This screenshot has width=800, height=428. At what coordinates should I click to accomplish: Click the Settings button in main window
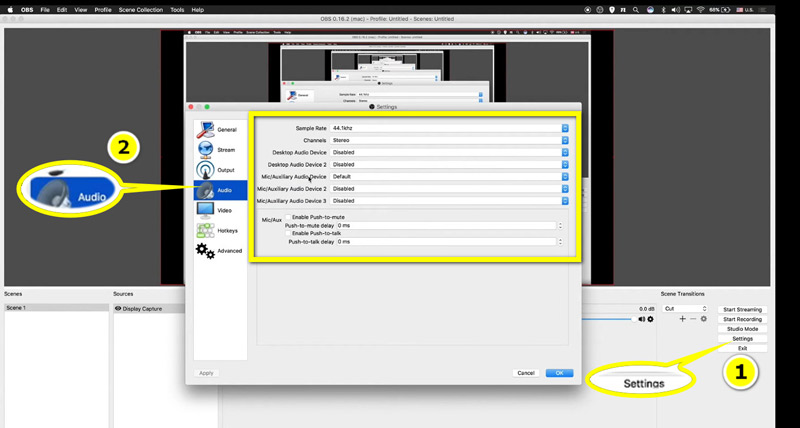742,339
